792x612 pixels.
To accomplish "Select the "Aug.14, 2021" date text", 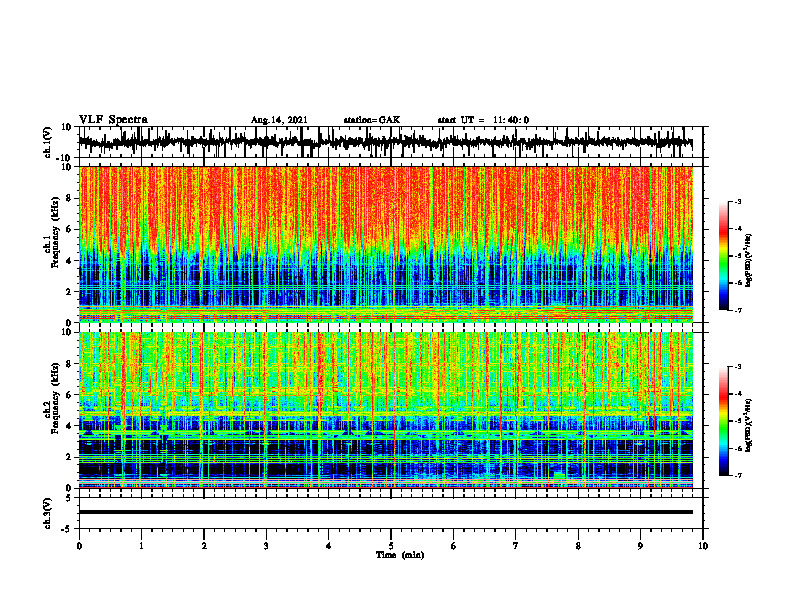I will pyautogui.click(x=279, y=120).
